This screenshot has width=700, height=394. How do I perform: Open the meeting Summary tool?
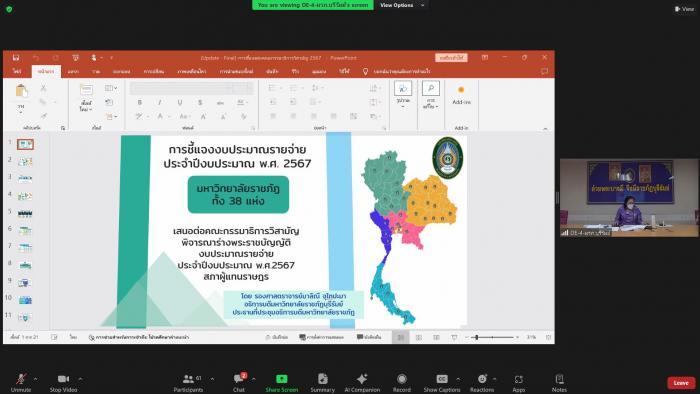(x=322, y=382)
